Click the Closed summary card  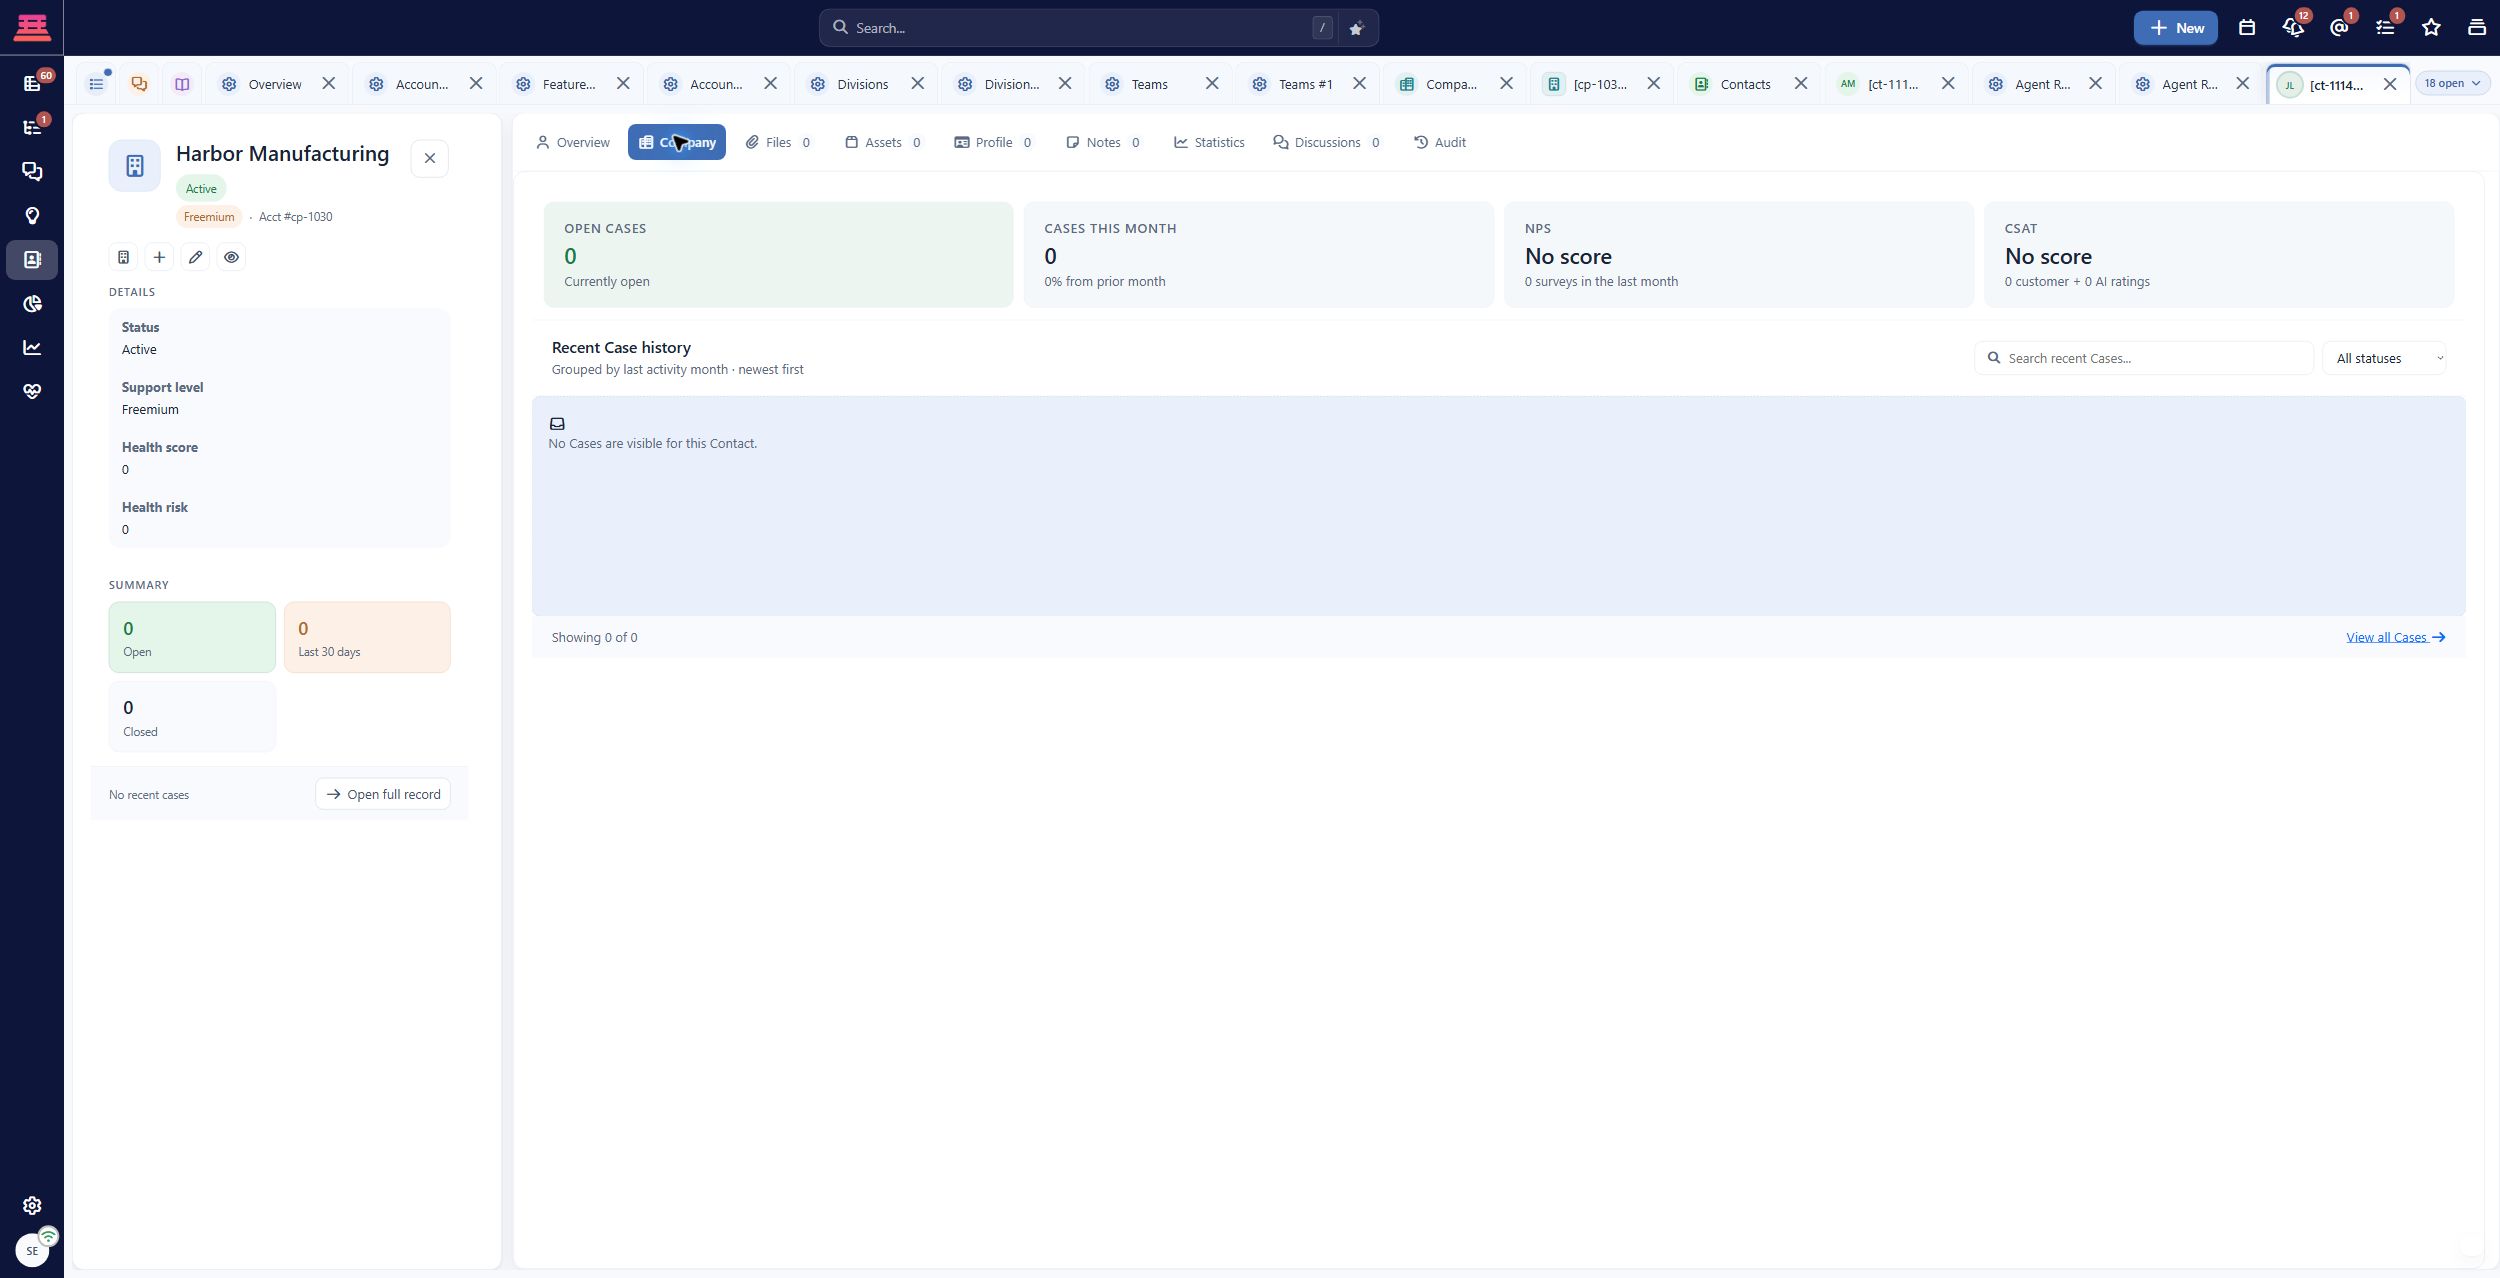tap(192, 716)
